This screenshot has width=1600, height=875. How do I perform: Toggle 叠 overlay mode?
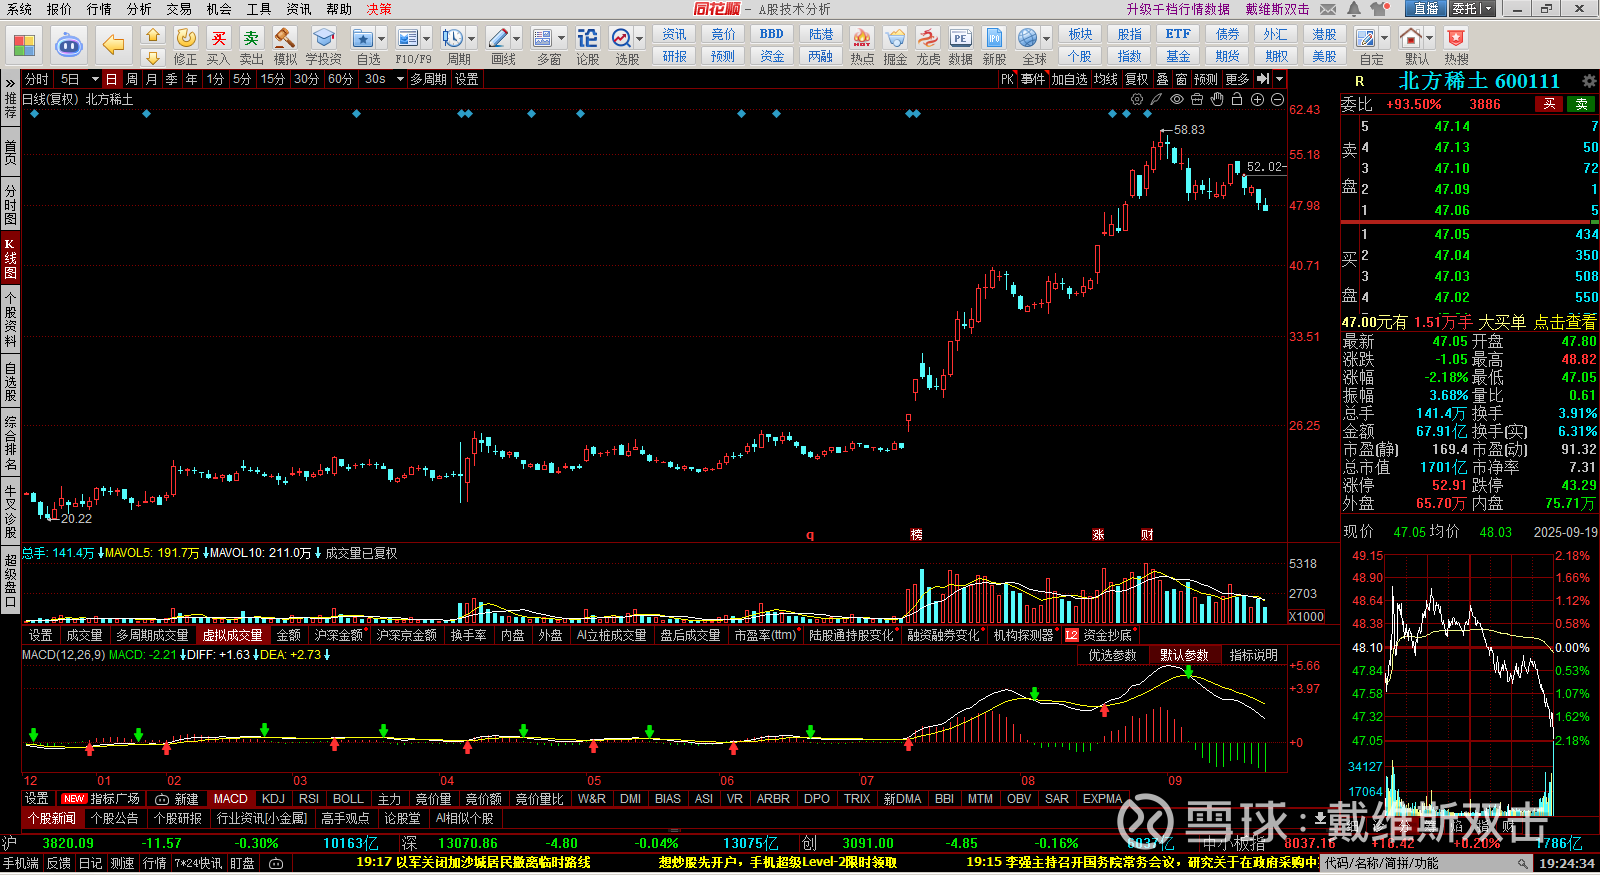coord(1162,79)
